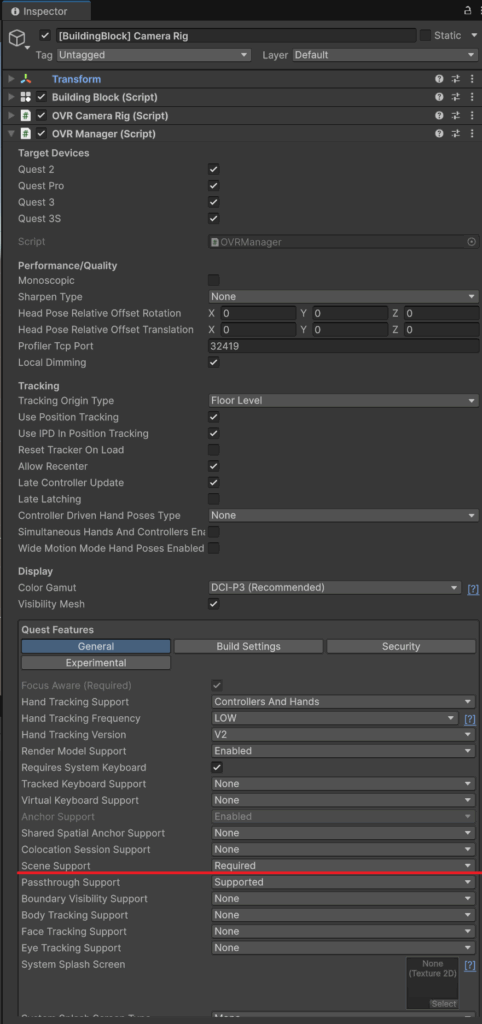
Task: Open Sharpen Type dropdown
Action: click(x=344, y=296)
